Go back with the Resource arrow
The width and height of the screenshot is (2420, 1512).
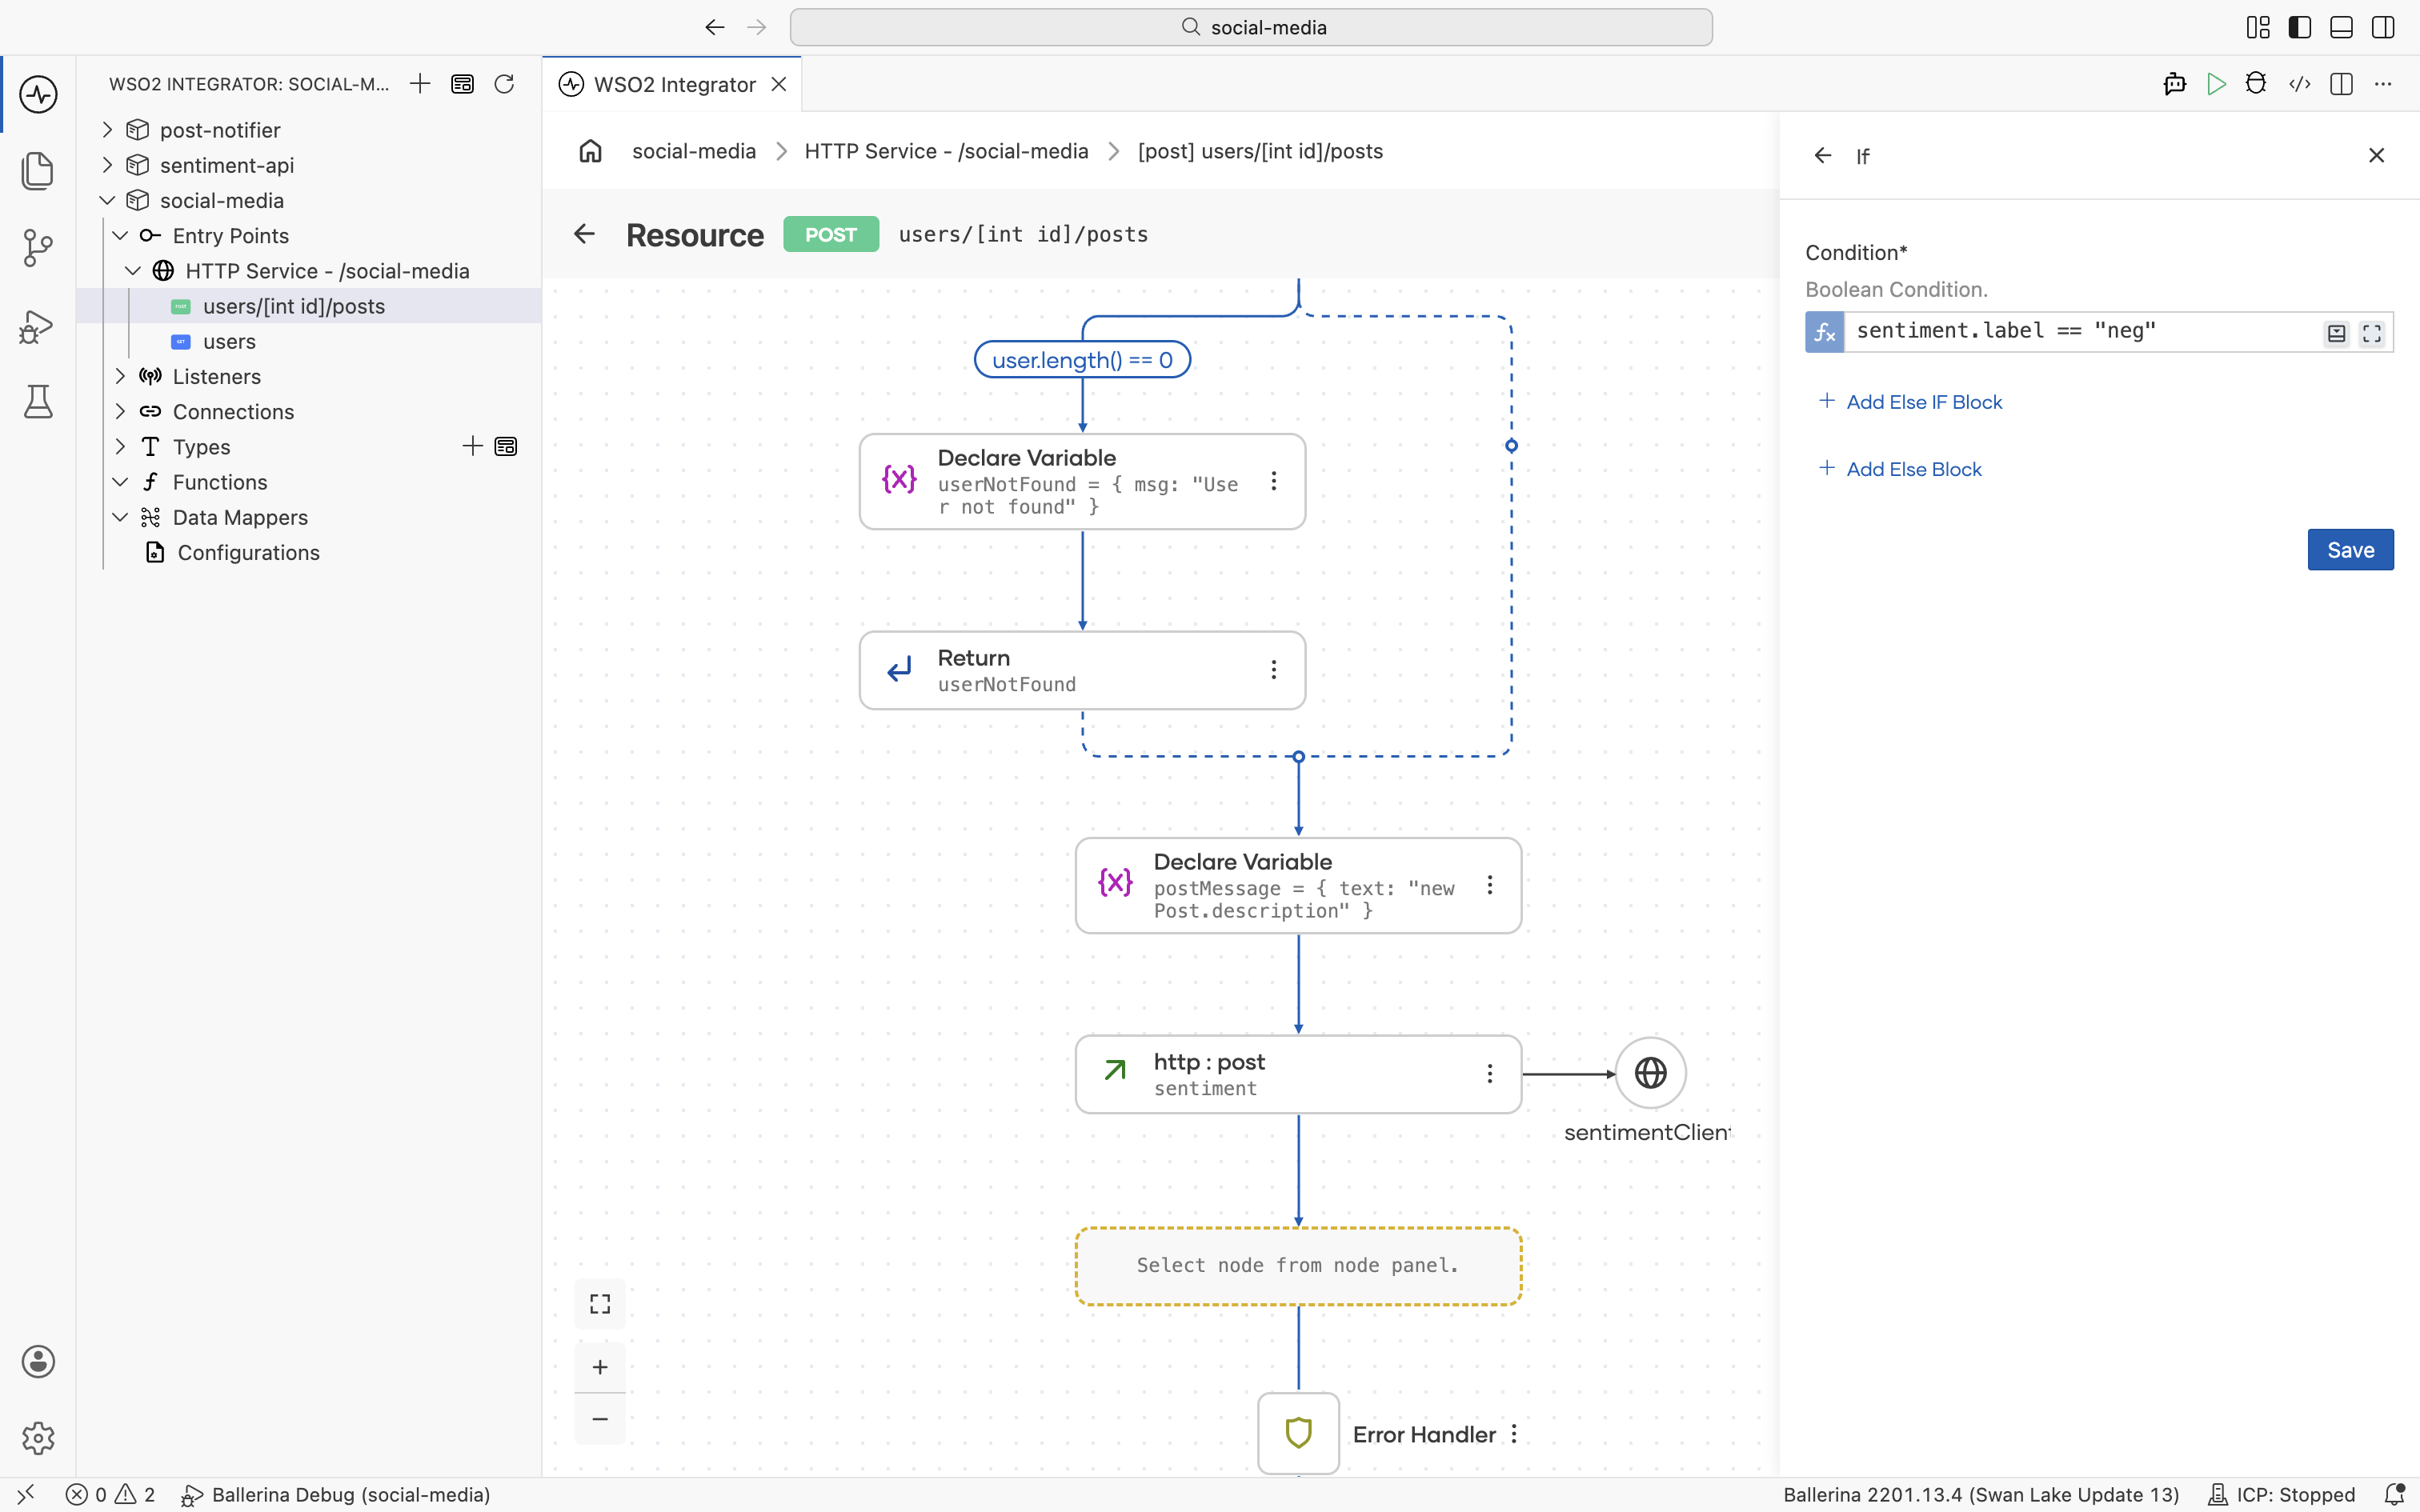coord(585,234)
